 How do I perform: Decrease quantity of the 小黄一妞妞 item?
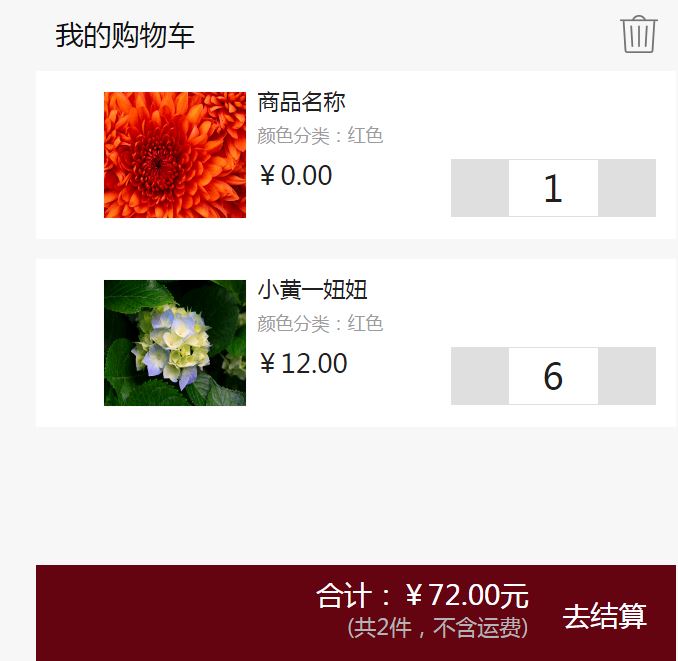[480, 376]
